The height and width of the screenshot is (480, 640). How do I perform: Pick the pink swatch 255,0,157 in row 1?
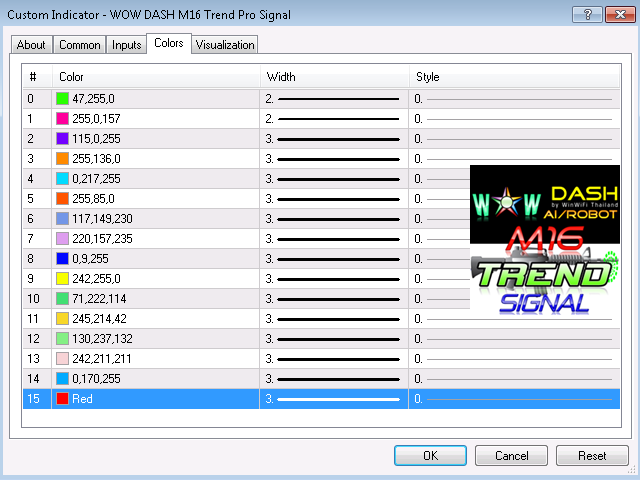tap(62, 119)
